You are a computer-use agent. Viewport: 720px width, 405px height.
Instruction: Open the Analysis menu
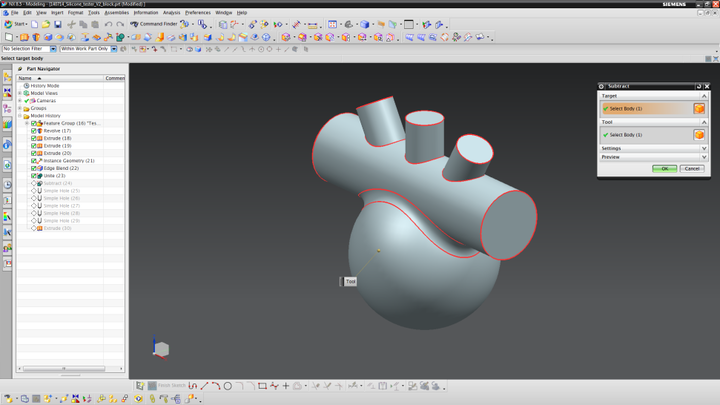click(x=172, y=13)
